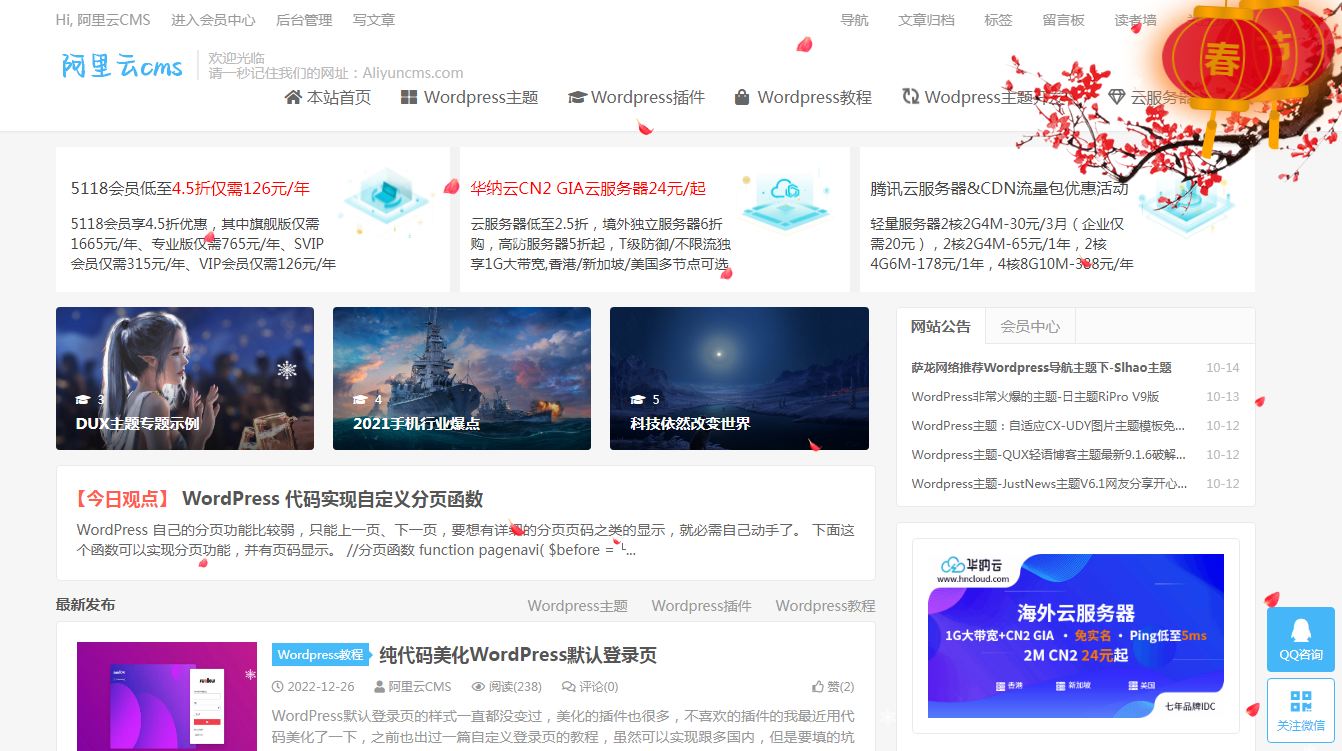Open announcement QUX轻语博客主题最新9.1.6

[1048, 455]
